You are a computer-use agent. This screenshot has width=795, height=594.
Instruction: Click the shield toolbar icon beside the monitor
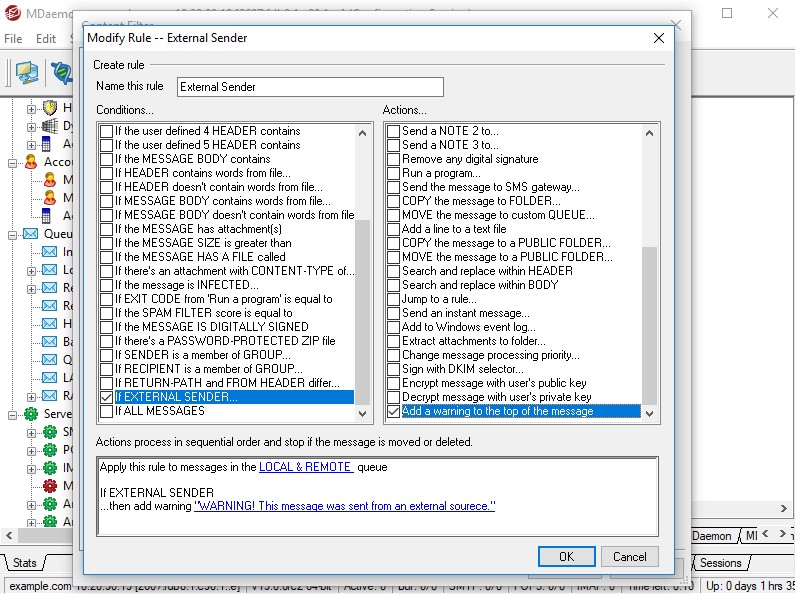[62, 73]
